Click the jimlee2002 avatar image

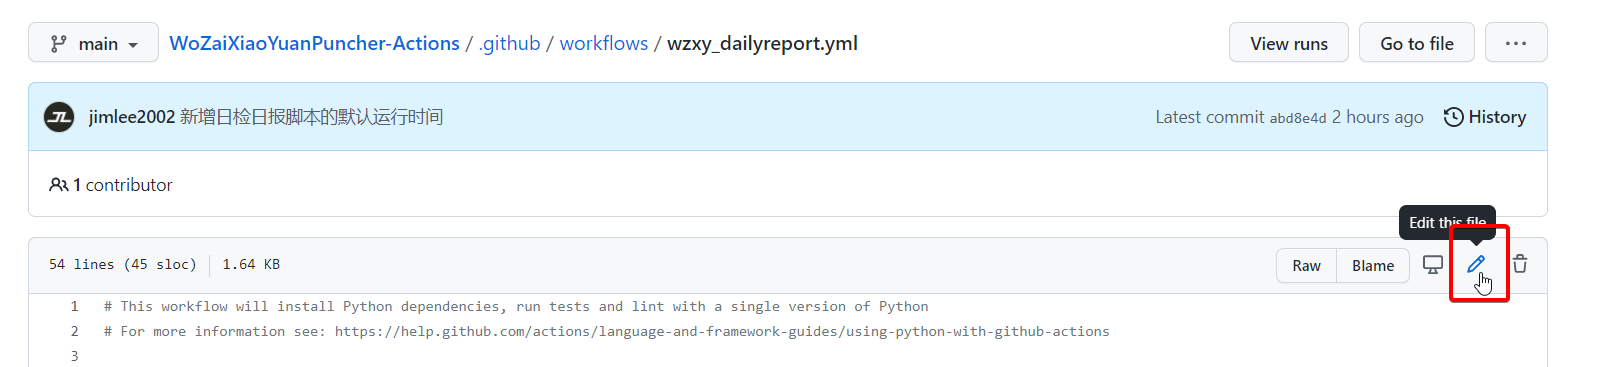(x=59, y=117)
